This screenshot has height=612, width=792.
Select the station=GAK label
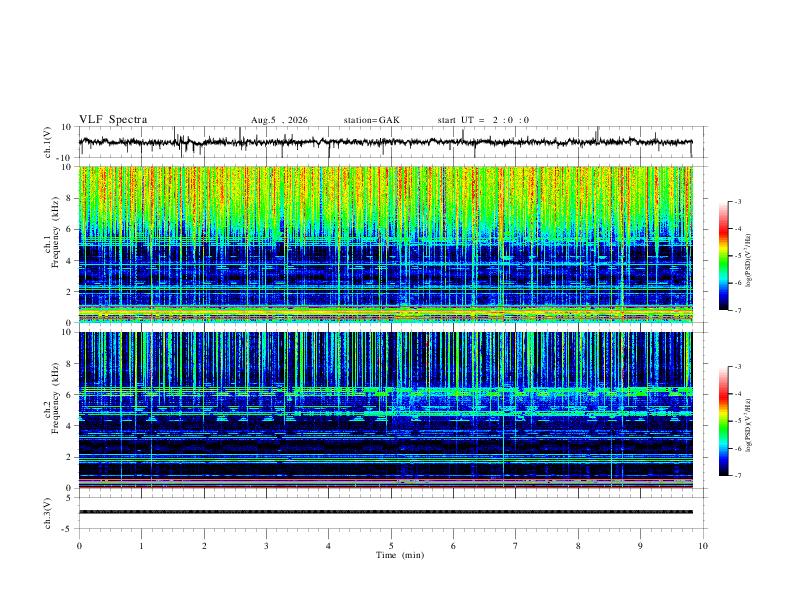(371, 120)
